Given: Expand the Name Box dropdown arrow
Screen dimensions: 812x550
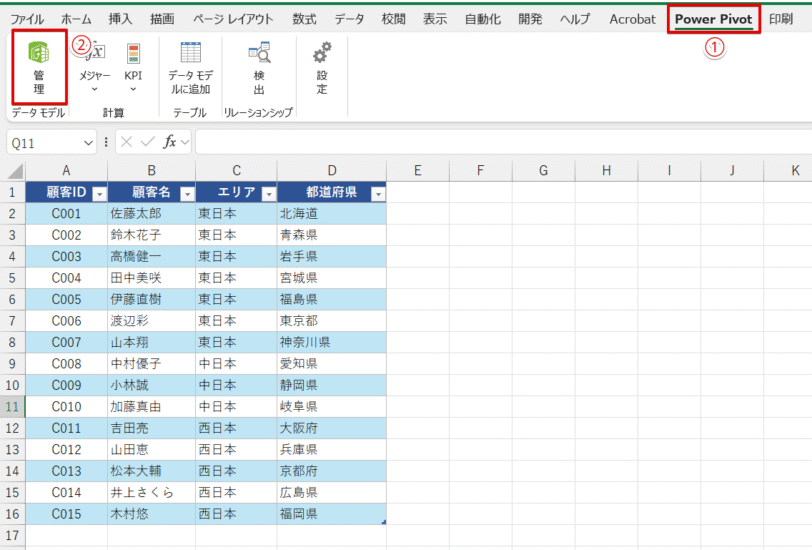Looking at the screenshot, I should click(89, 142).
